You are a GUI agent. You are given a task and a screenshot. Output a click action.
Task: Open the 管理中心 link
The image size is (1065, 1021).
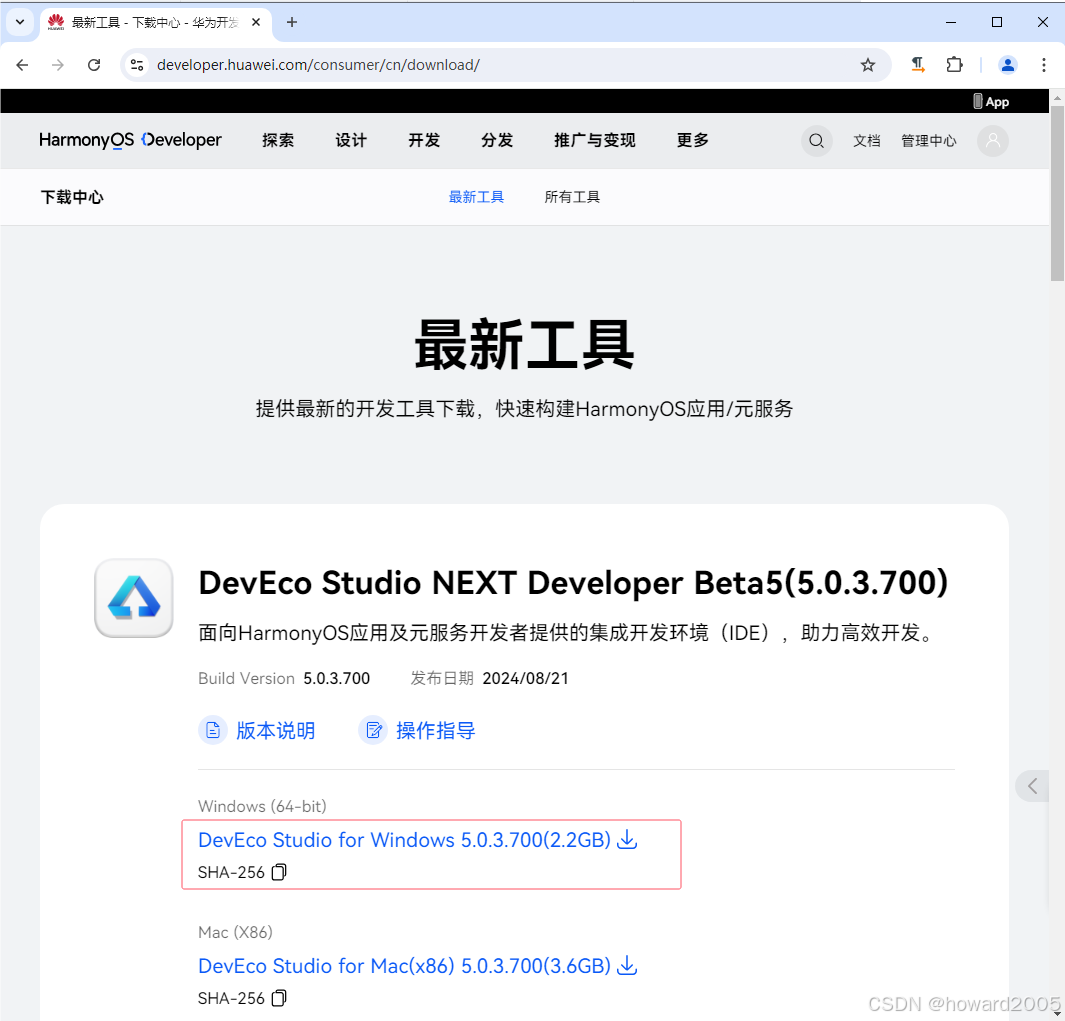coord(928,141)
